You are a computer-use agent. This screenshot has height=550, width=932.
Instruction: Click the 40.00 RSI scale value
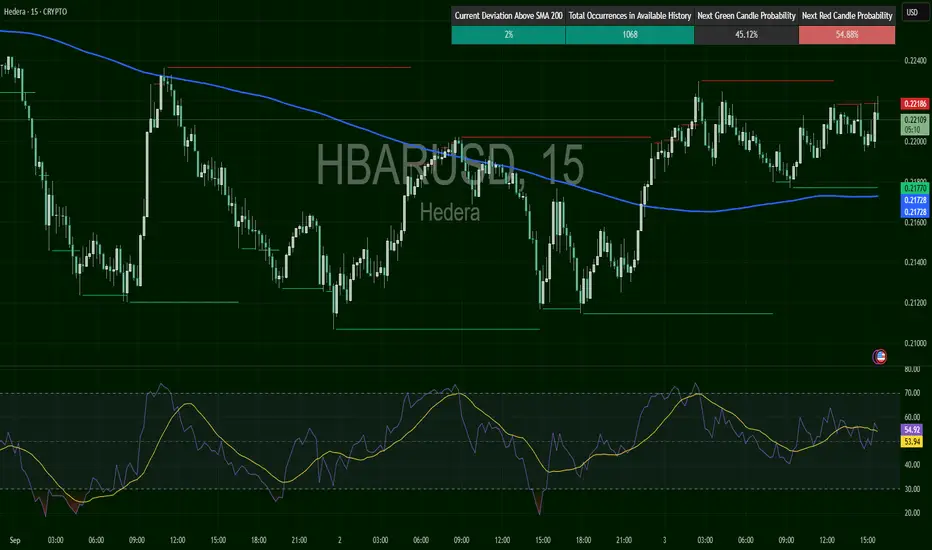pos(912,464)
